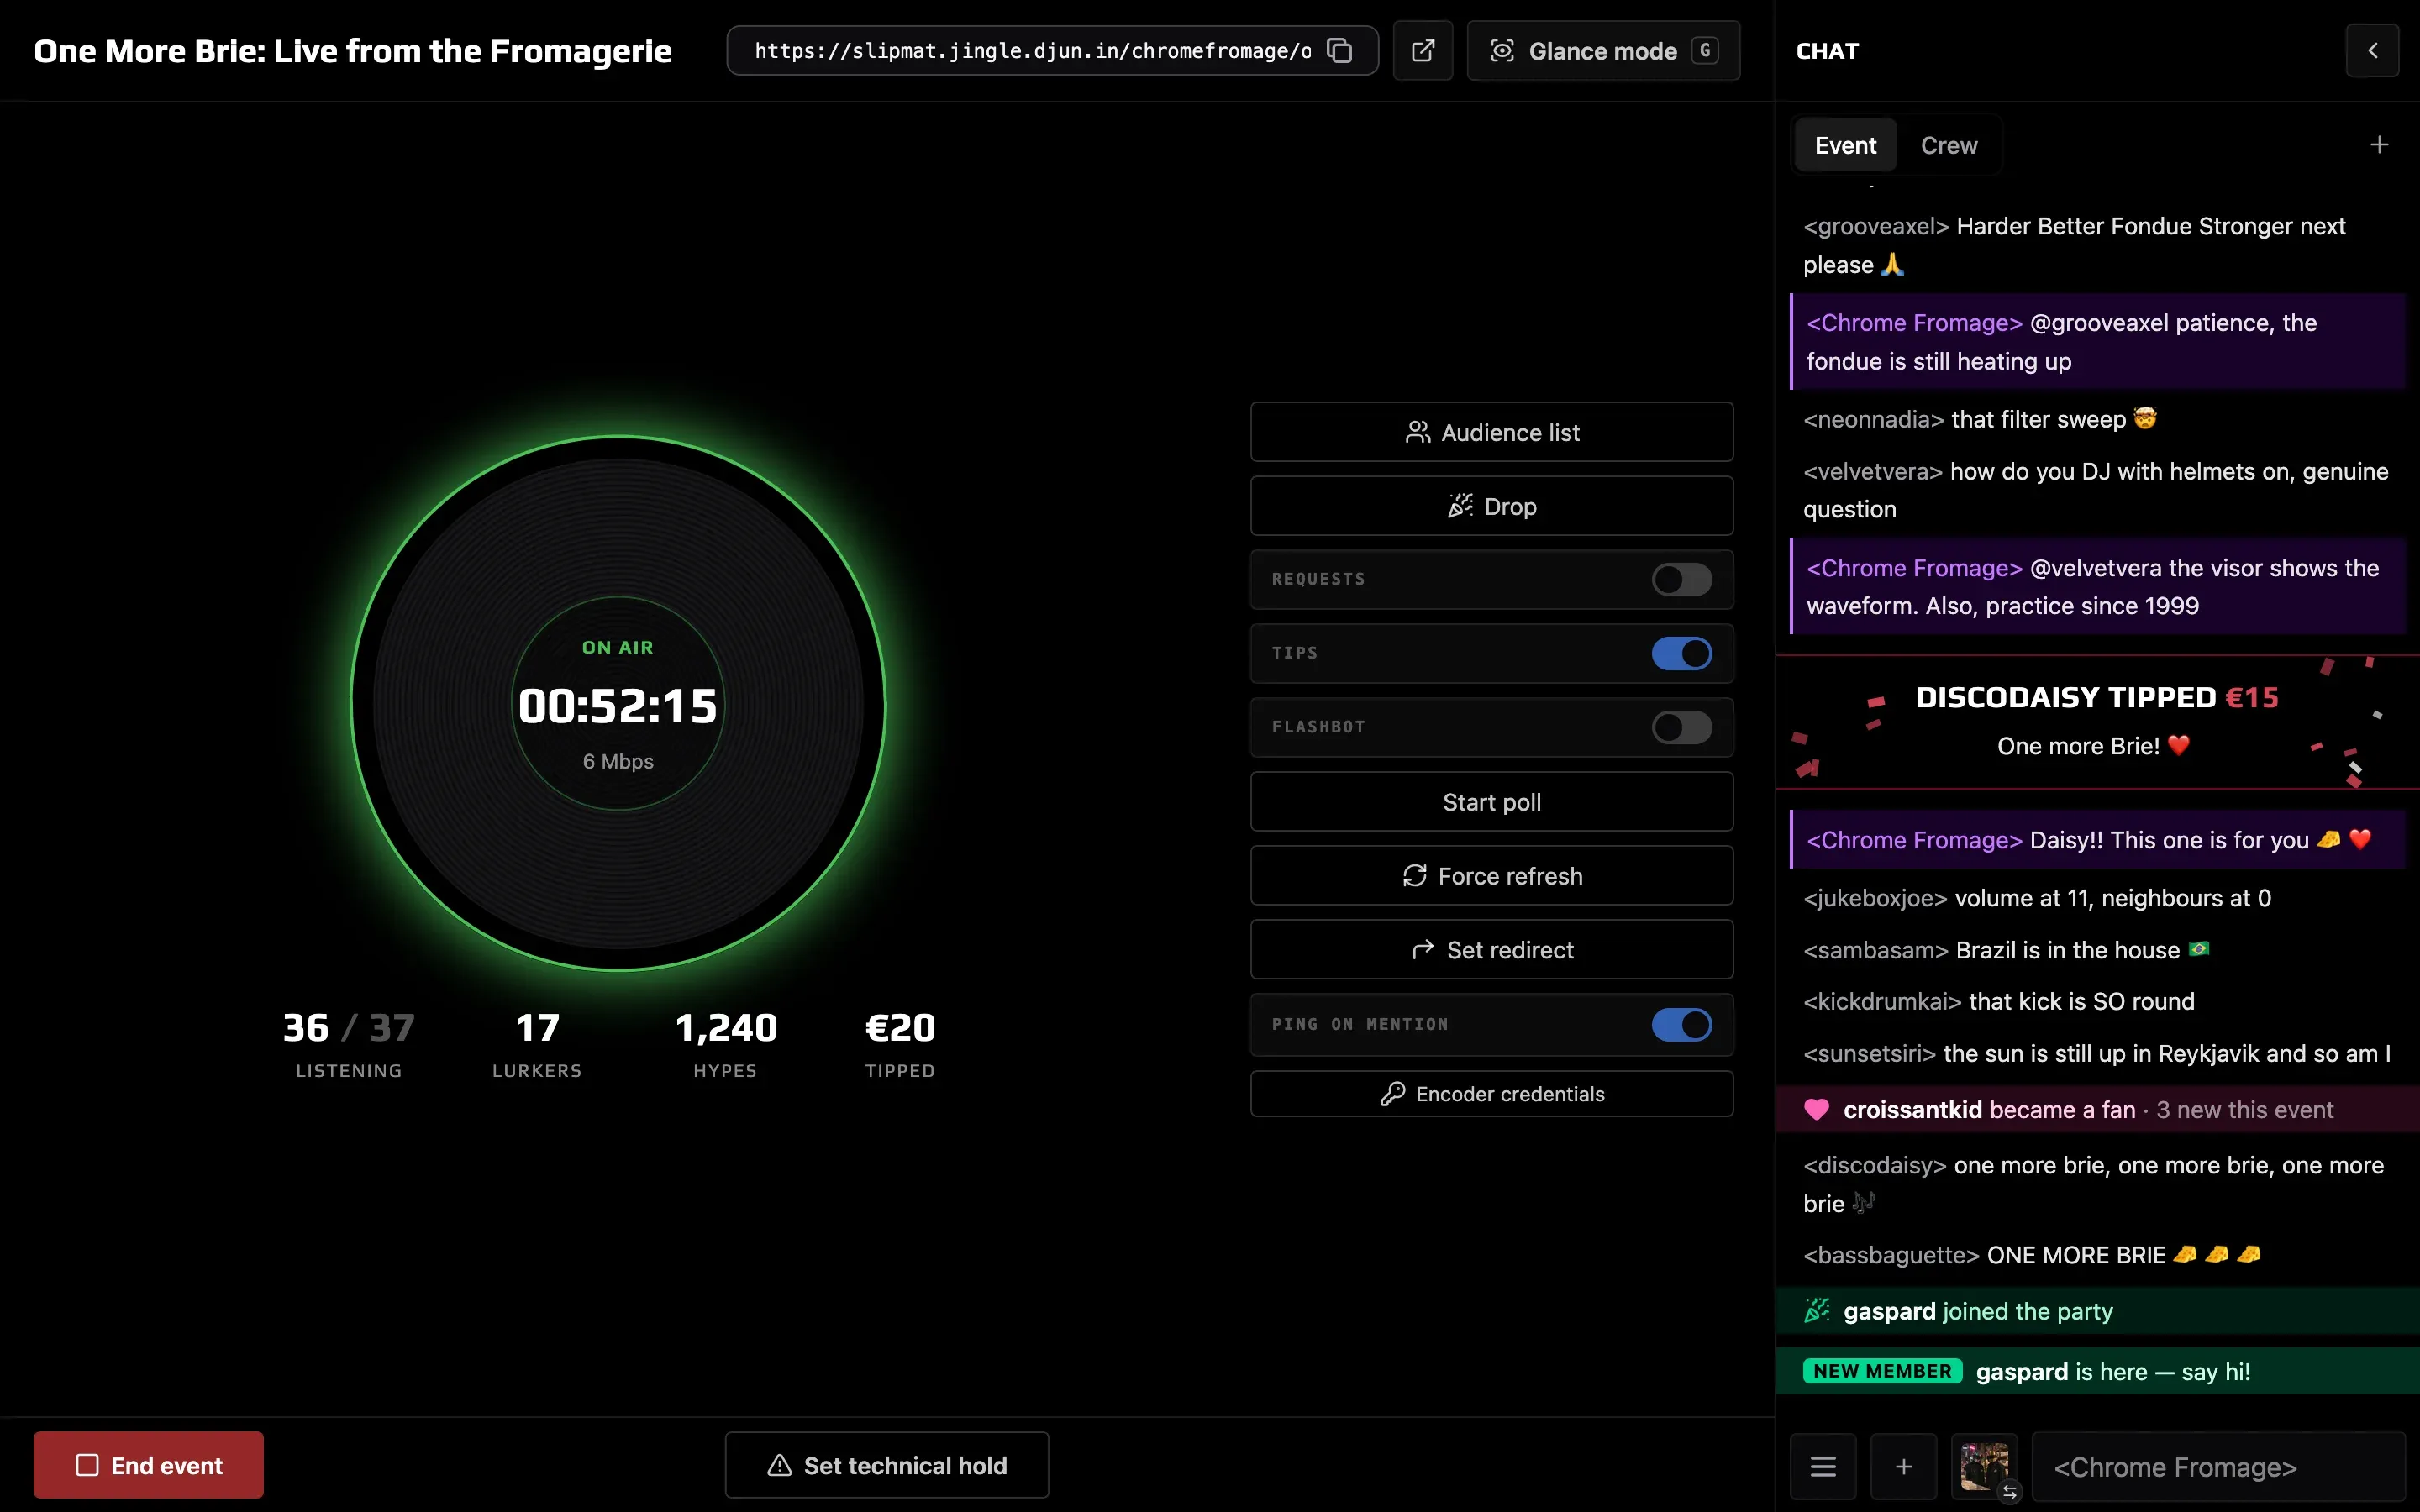Open the Audience list

(x=1491, y=432)
